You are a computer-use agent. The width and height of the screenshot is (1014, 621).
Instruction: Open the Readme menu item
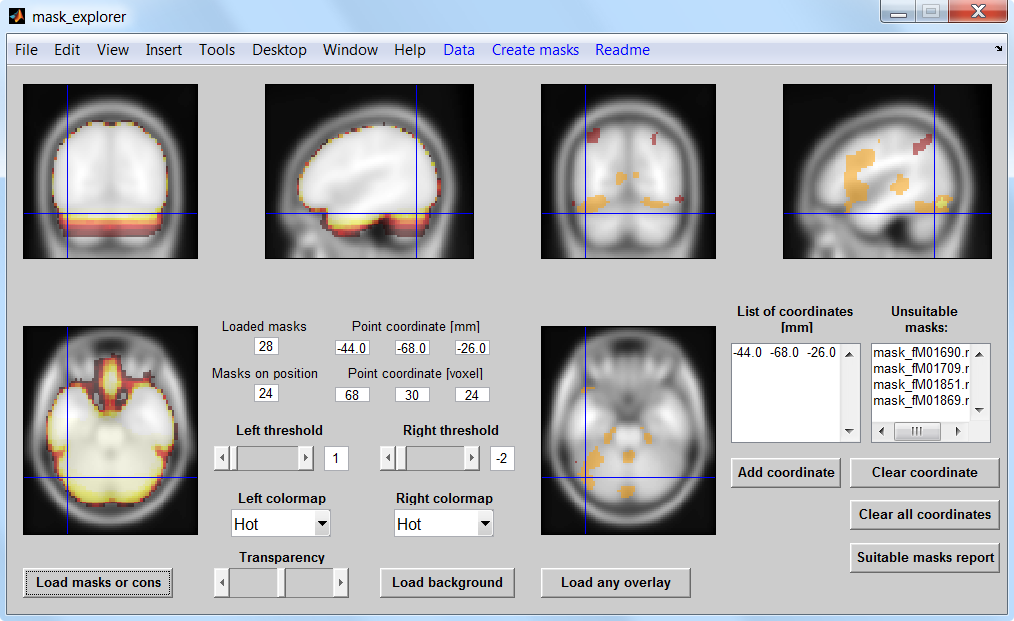pos(622,49)
